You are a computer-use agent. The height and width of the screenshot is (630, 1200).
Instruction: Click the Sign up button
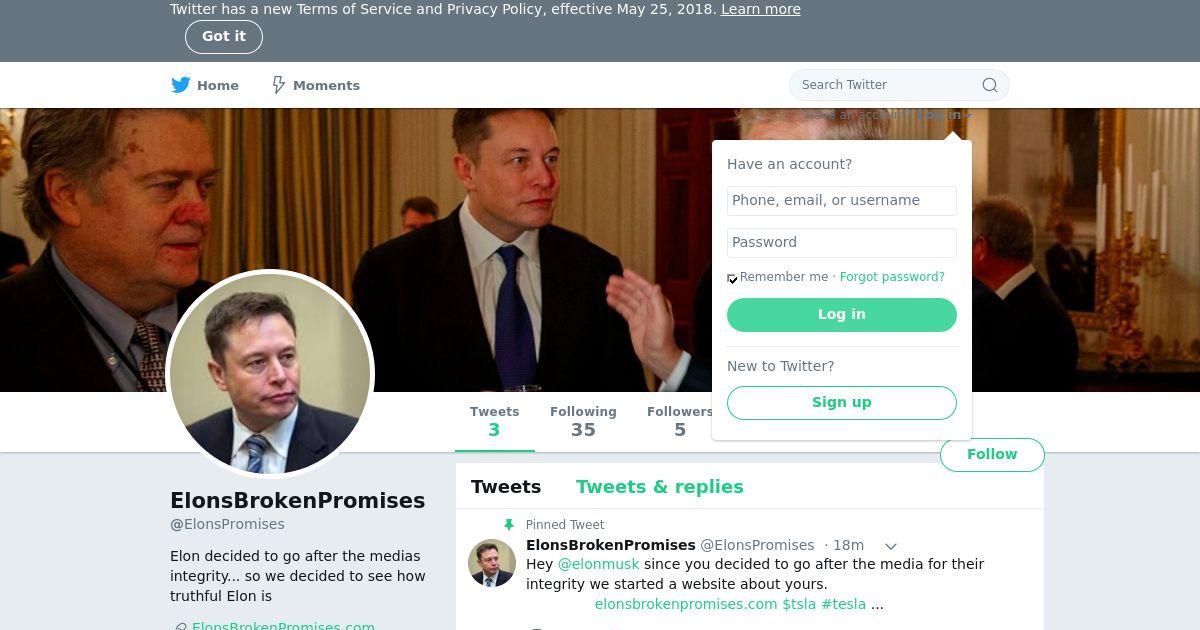click(841, 402)
